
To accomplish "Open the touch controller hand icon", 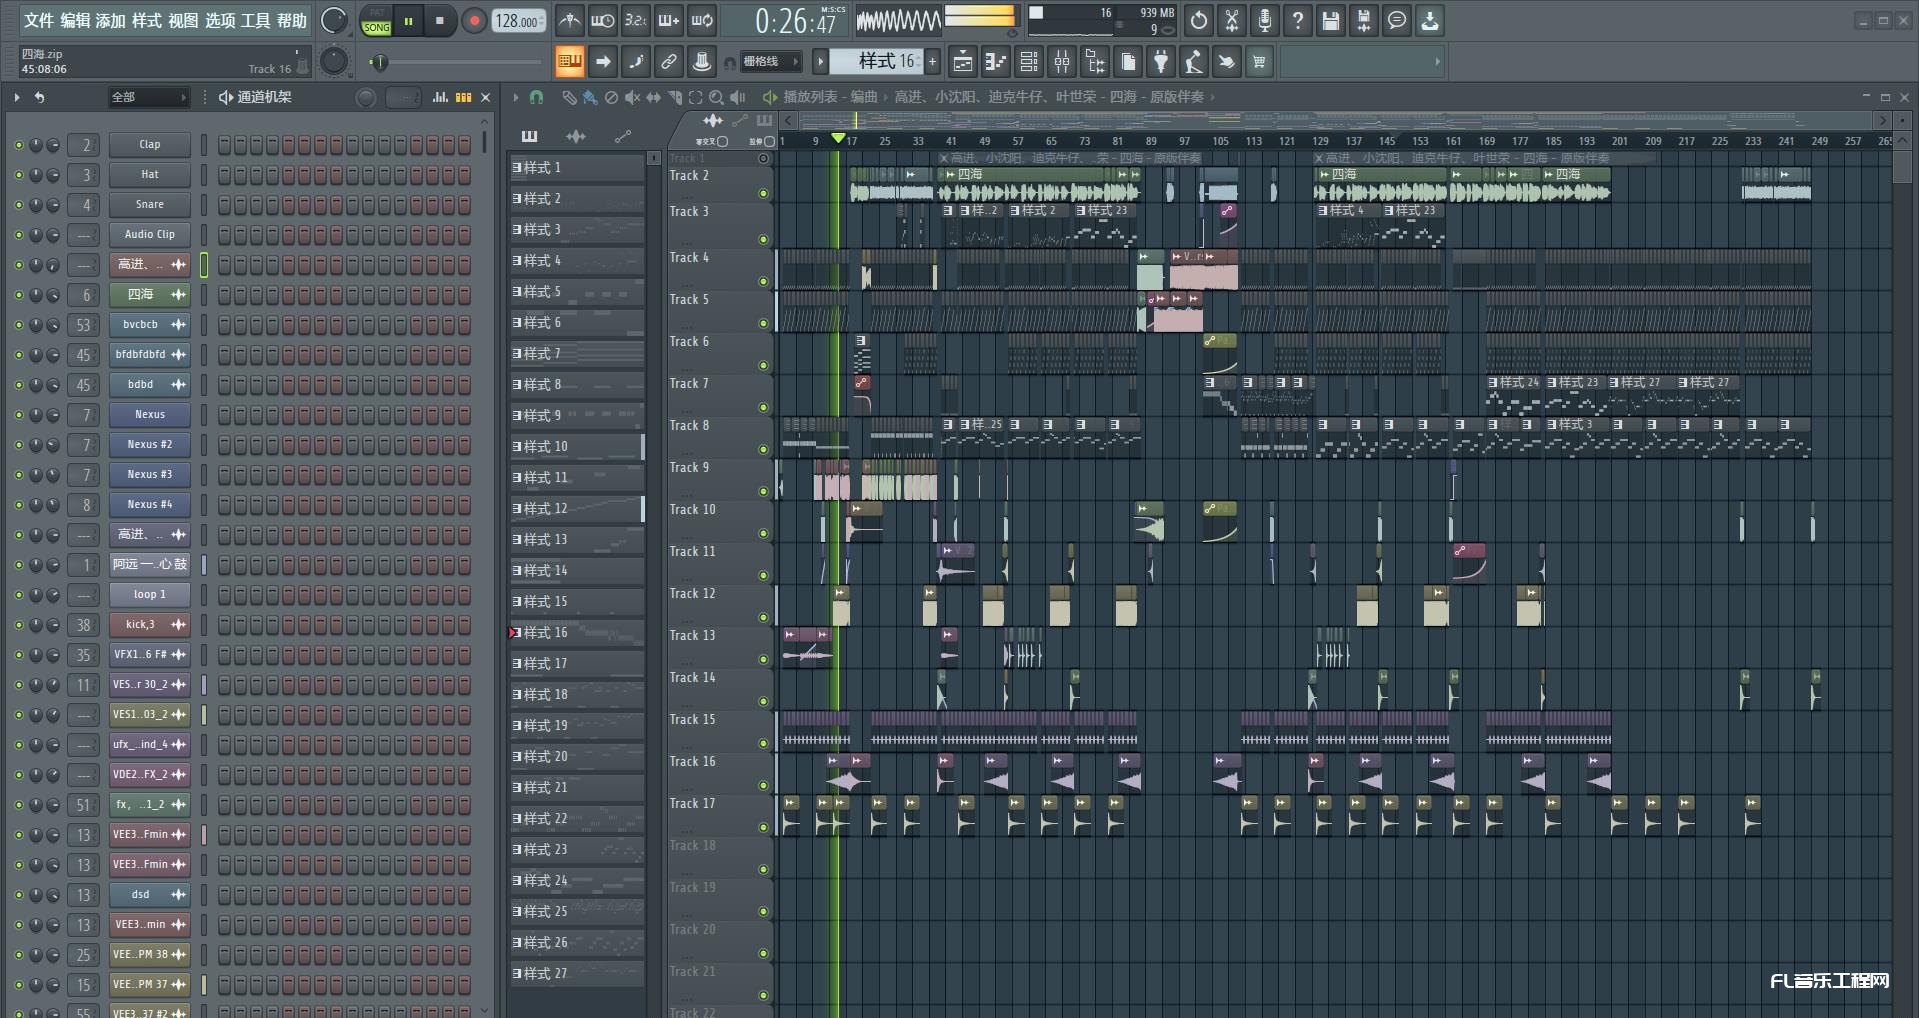I will point(1227,62).
